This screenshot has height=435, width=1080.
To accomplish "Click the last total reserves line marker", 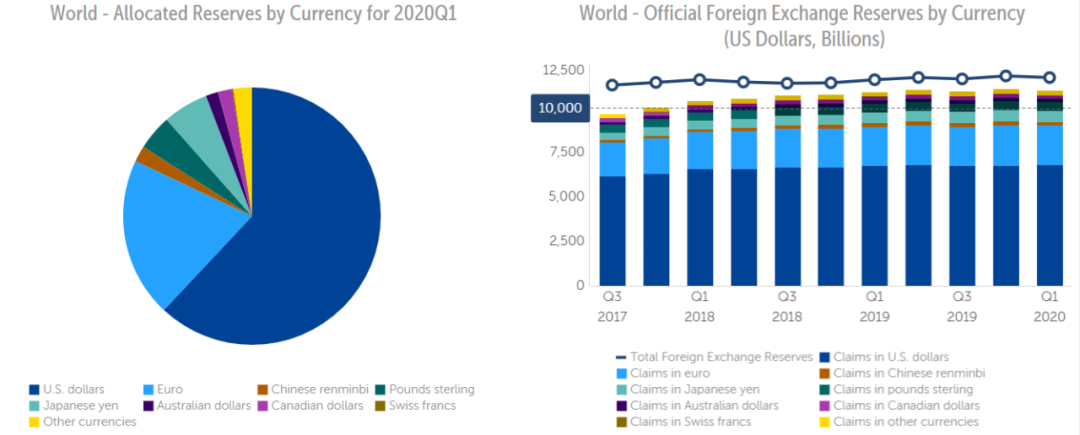I will pos(1049,77).
